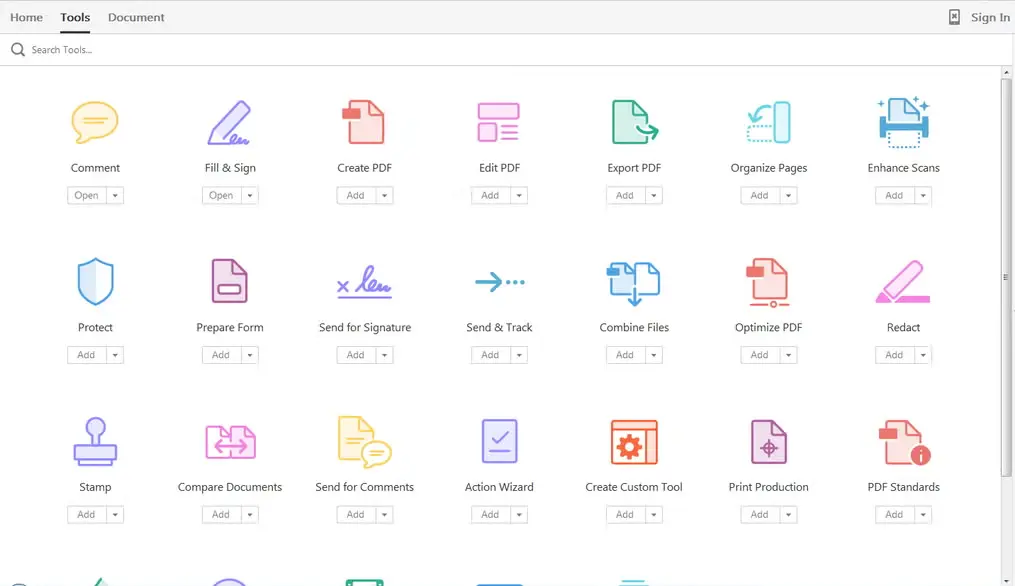1015x586 pixels.
Task: Switch to the Home tab
Action: tap(26, 17)
